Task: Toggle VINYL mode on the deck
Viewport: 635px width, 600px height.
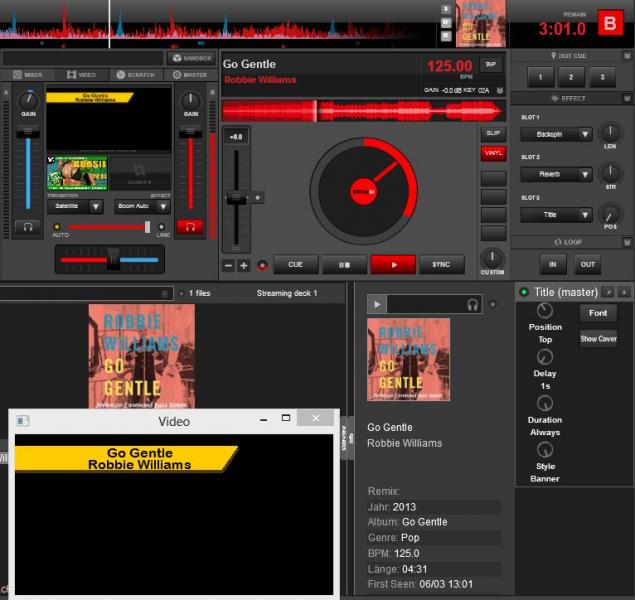Action: point(492,153)
